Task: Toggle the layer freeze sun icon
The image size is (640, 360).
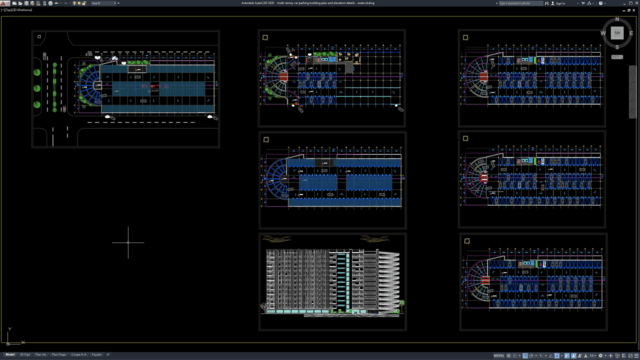Action: pos(79,3)
